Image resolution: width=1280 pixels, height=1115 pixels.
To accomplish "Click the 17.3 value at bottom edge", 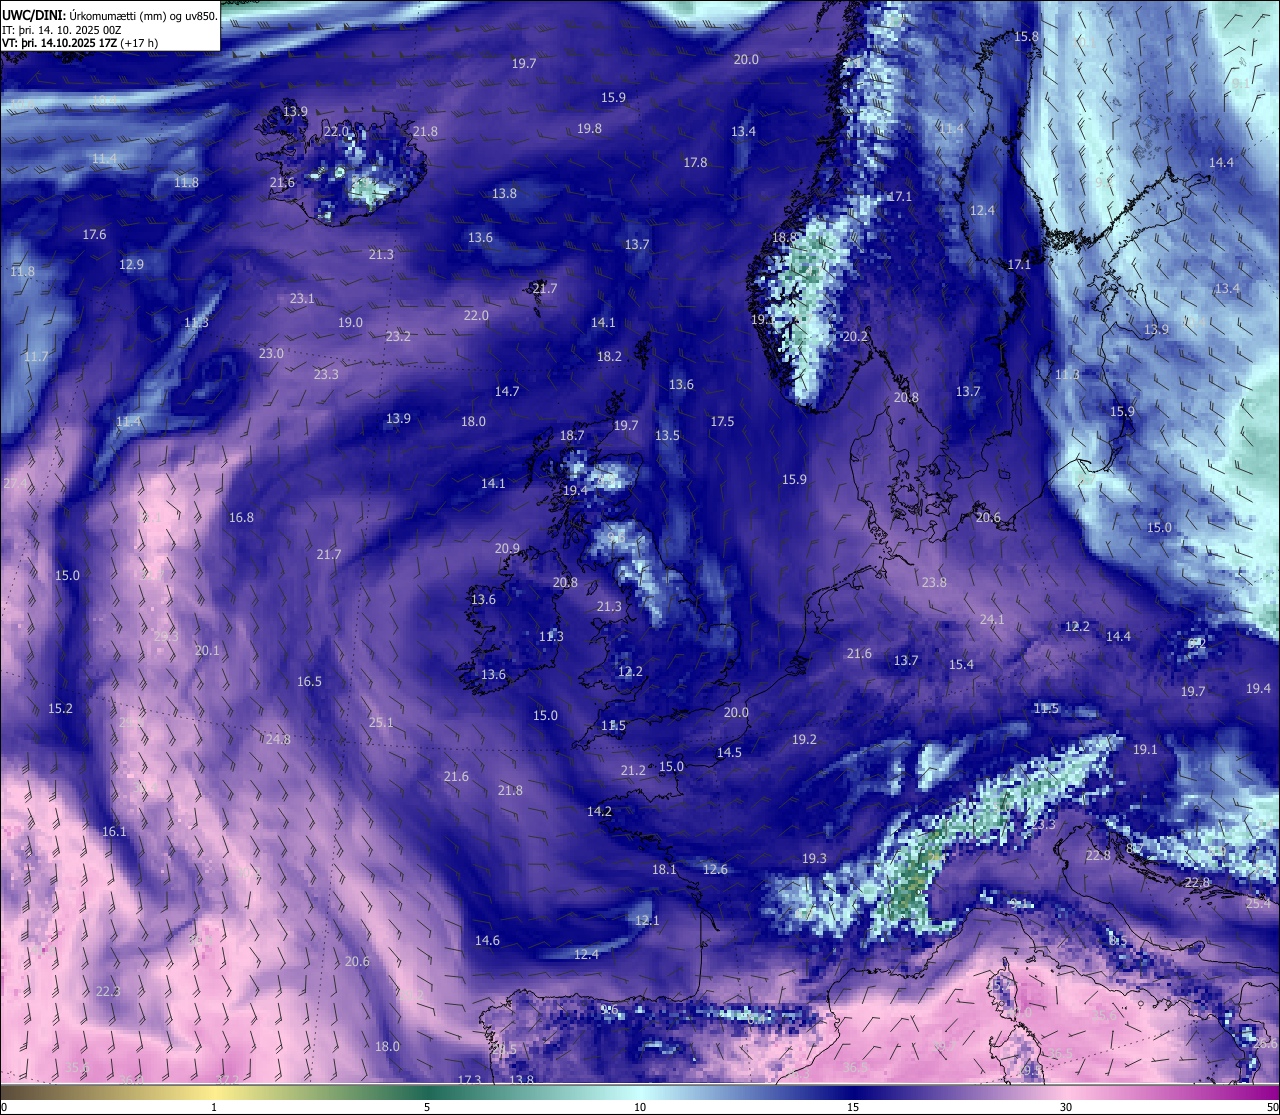I will click(469, 1080).
